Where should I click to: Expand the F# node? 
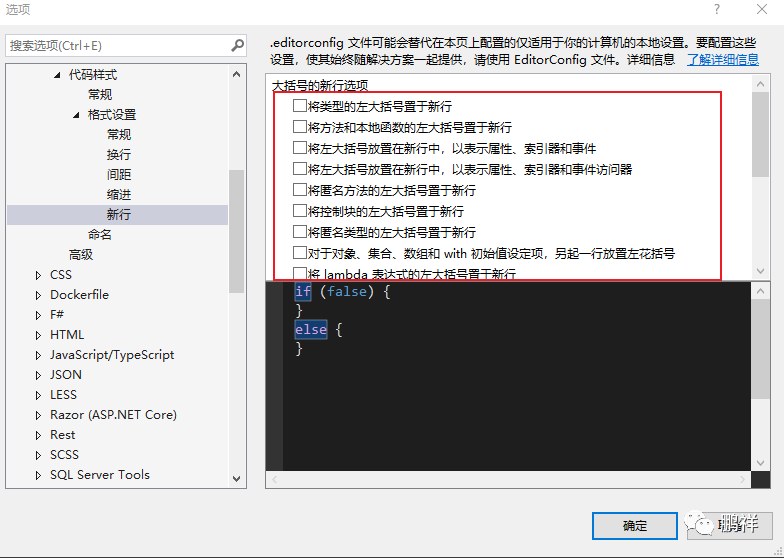tap(38, 315)
